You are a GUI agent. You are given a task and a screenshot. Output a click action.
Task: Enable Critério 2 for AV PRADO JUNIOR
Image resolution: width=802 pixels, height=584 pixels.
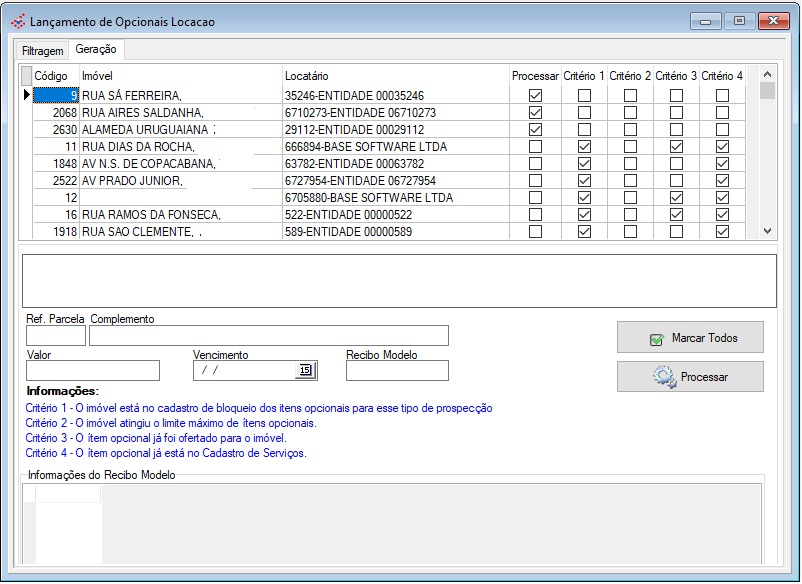coord(630,181)
